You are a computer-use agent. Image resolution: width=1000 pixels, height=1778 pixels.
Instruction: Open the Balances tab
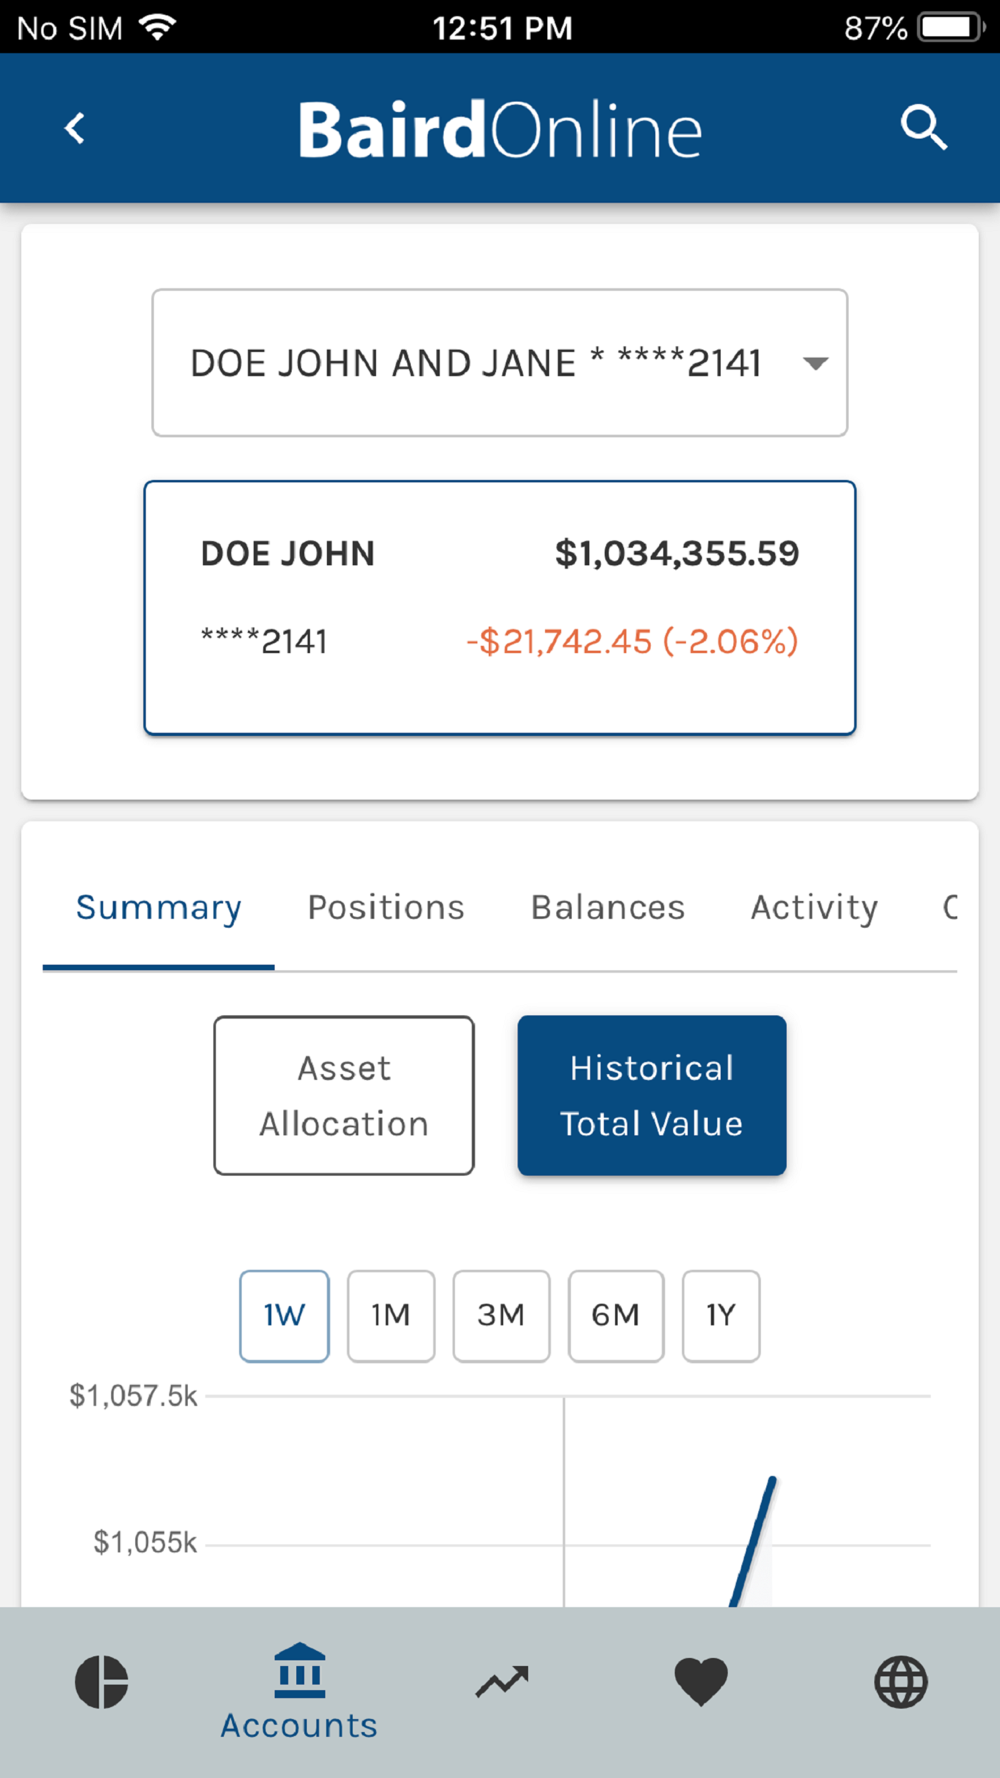point(608,907)
